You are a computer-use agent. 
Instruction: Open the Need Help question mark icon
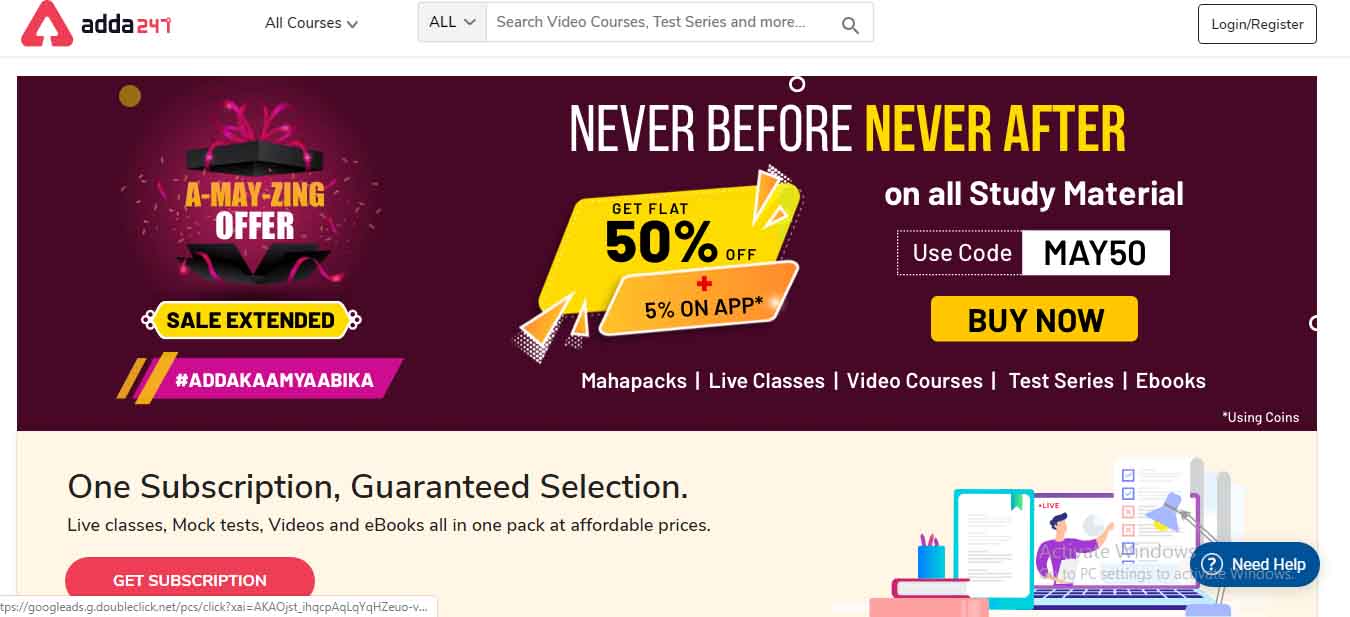1213,564
